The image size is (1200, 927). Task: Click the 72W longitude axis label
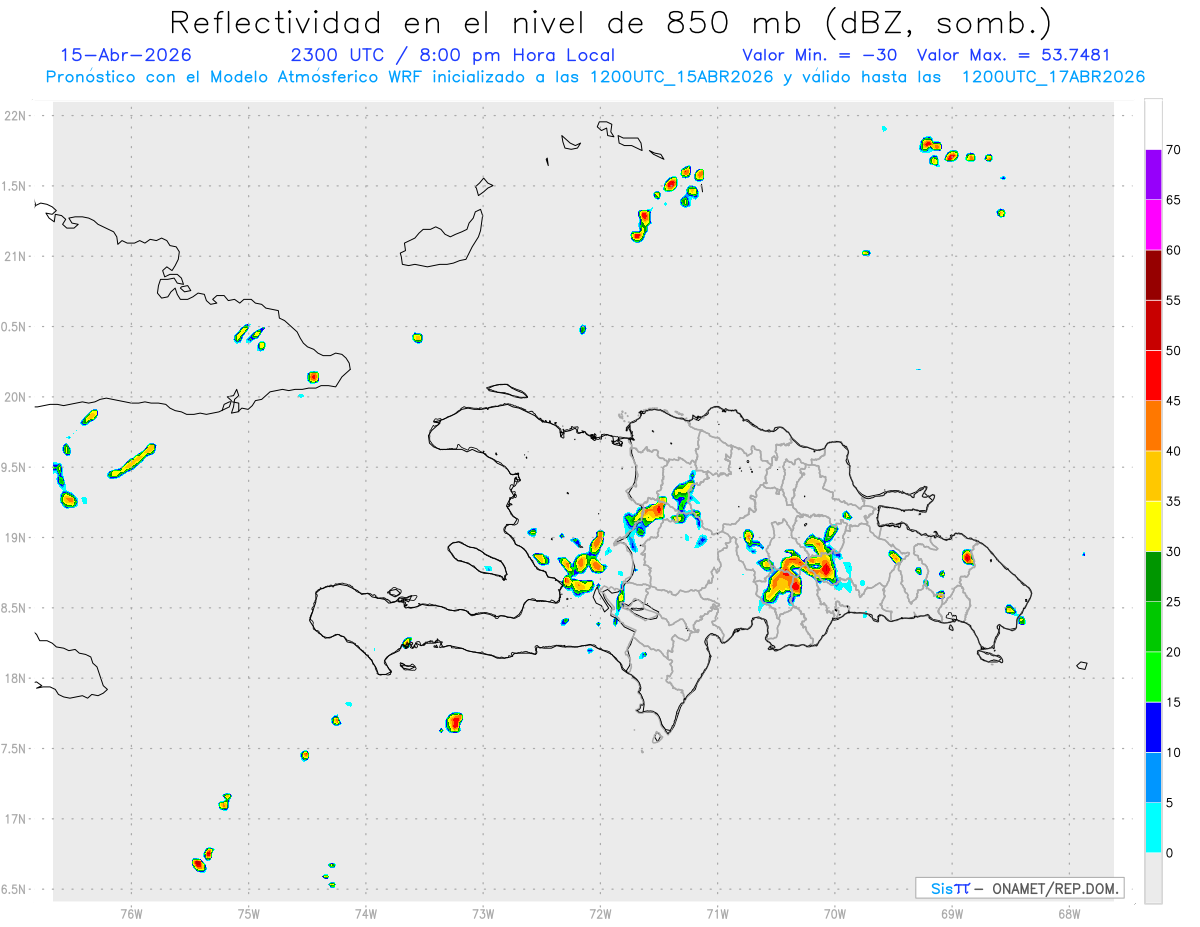tap(600, 913)
